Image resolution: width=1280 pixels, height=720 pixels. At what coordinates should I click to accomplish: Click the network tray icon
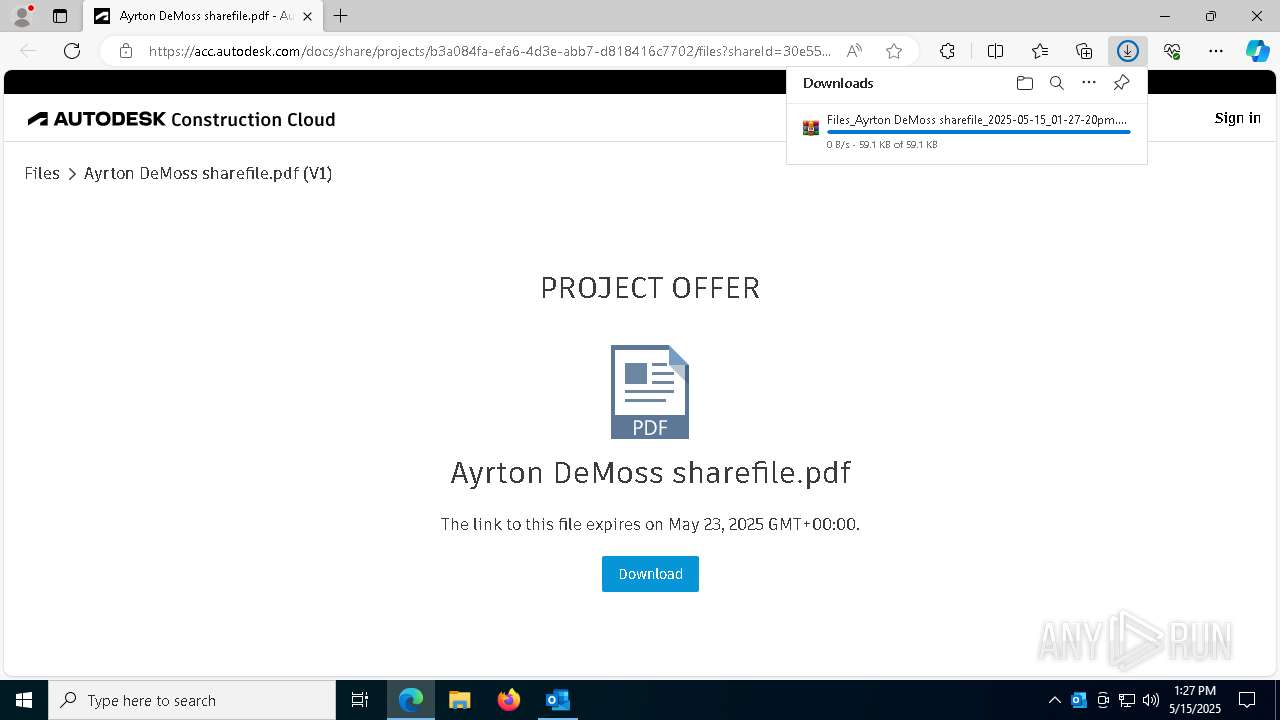[x=1127, y=700]
